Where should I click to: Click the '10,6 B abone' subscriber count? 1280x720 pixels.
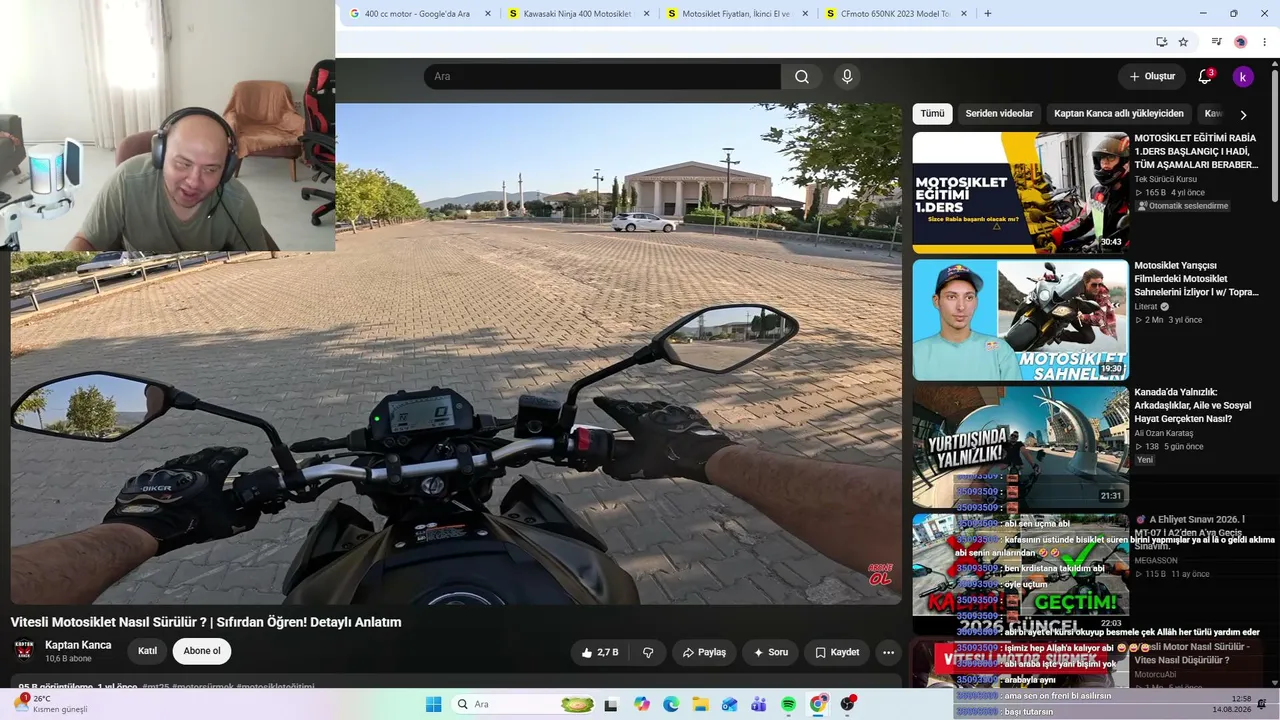click(68, 659)
